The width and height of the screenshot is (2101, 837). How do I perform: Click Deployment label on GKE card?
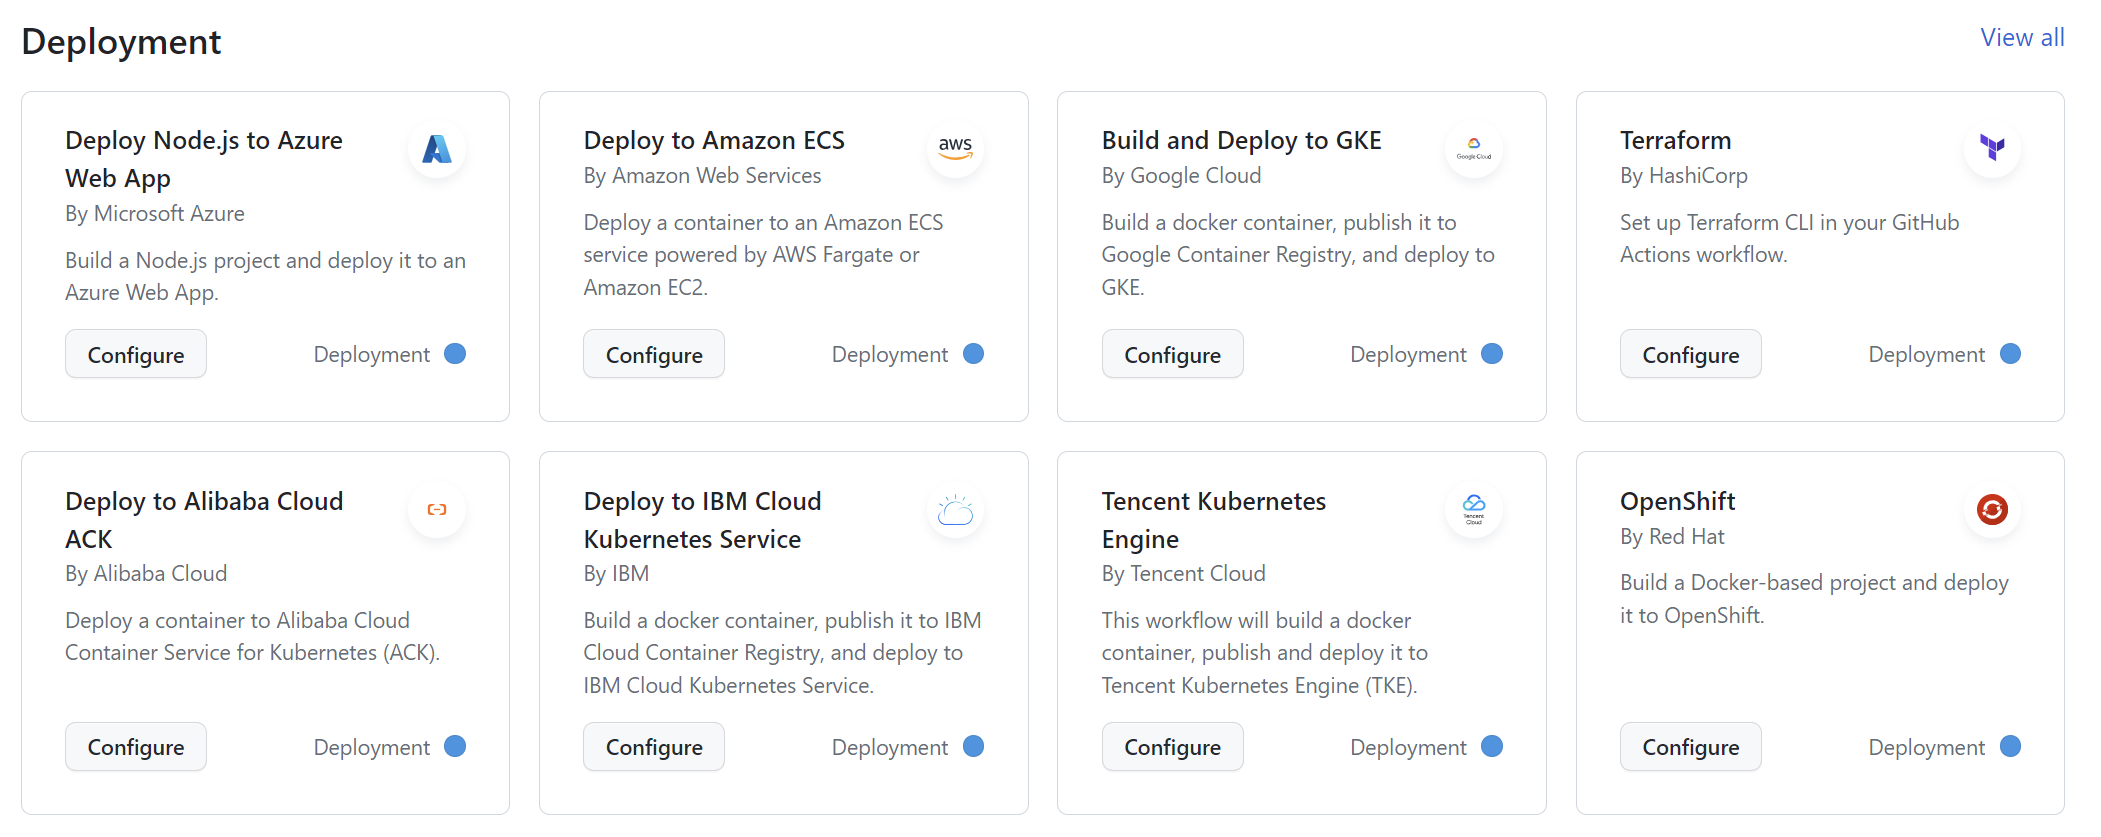(x=1408, y=355)
